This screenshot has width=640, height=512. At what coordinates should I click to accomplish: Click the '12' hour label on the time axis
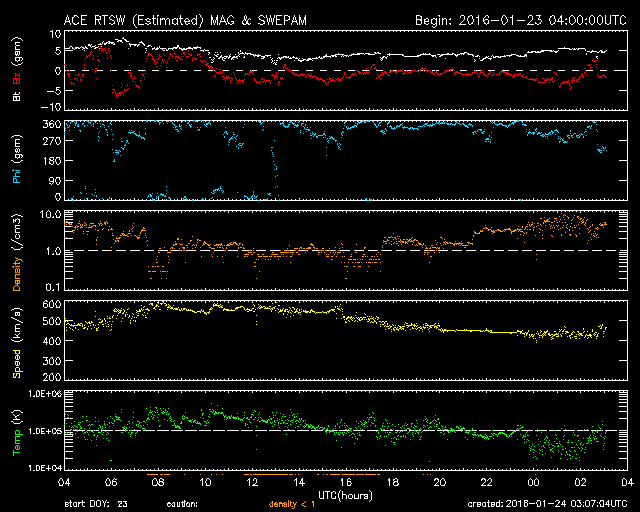point(252,482)
